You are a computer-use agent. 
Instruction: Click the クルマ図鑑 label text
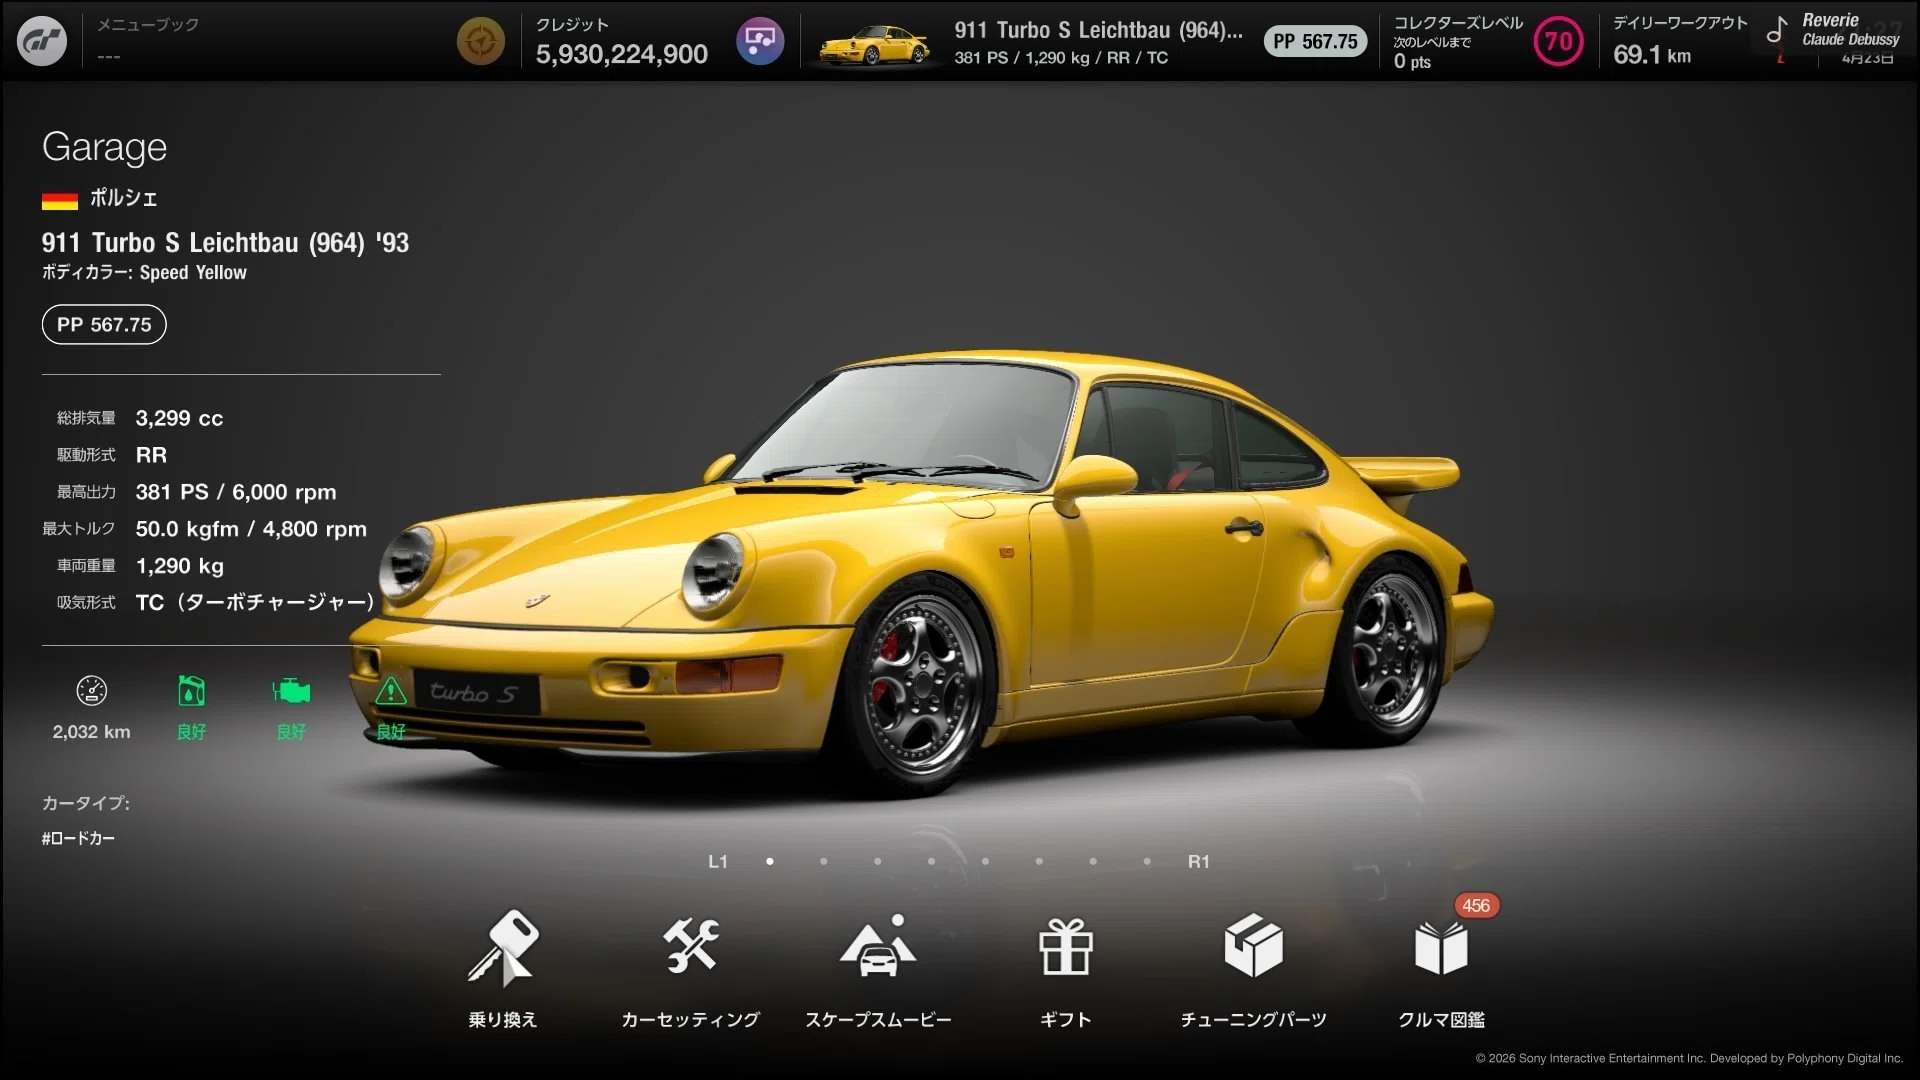[1441, 1019]
